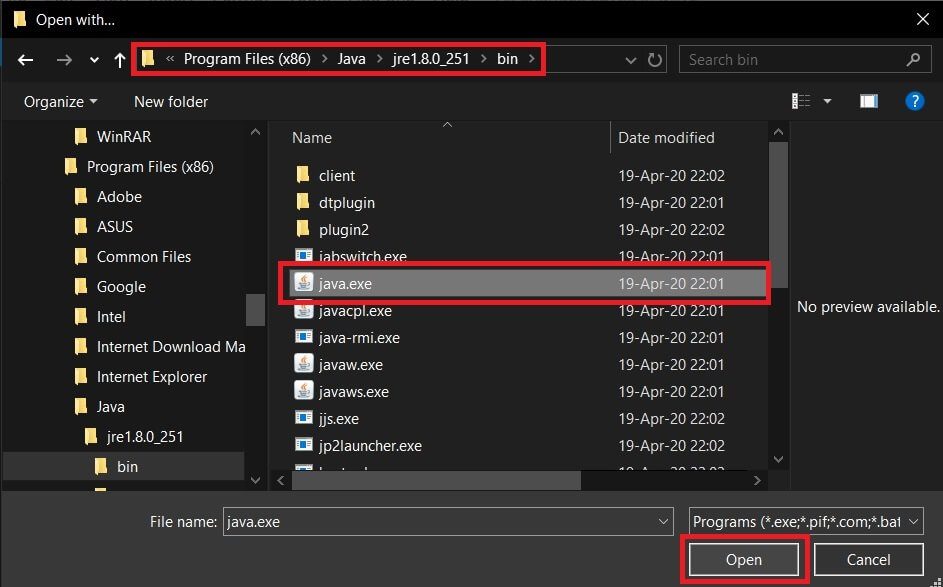Select the javaws.exe file icon
Viewport: 943px width, 587px height.
coord(304,391)
